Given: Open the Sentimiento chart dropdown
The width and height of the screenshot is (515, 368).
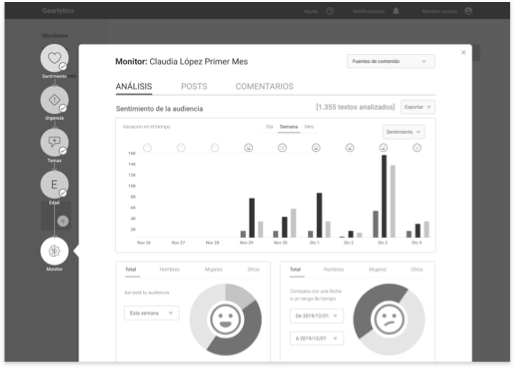Looking at the screenshot, I should click(x=403, y=132).
